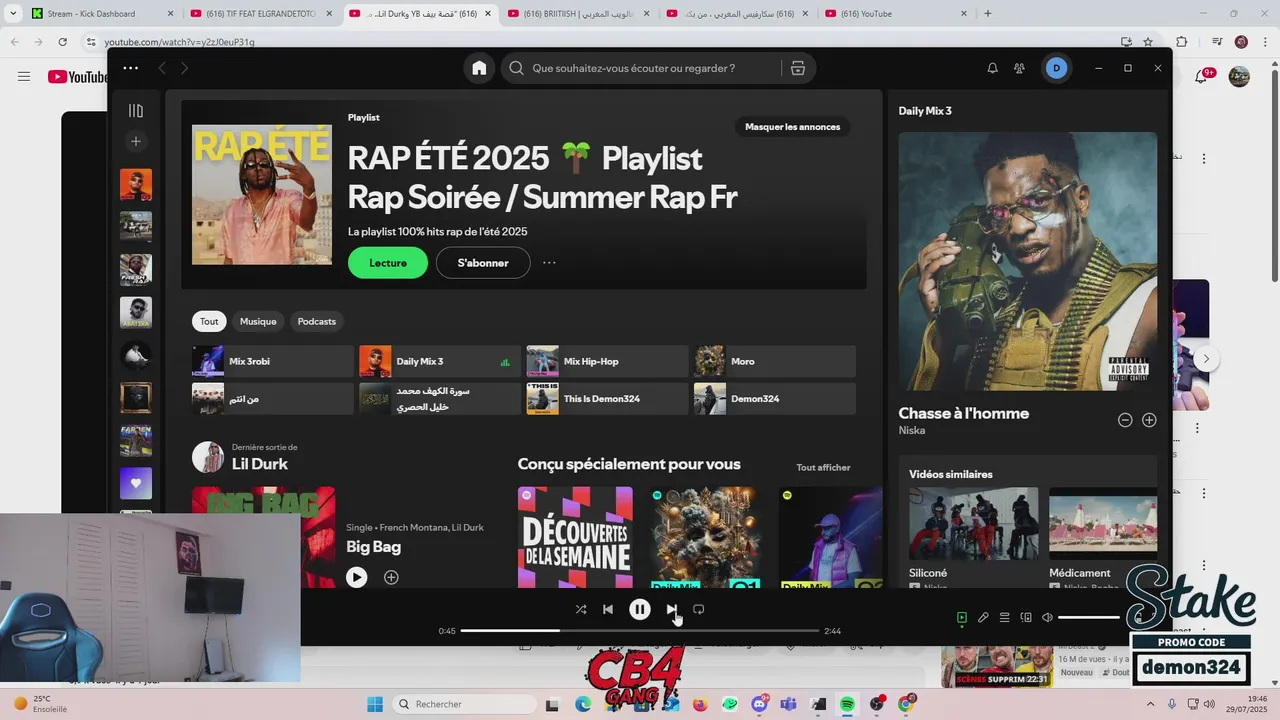Open a new browser tab
The image size is (1280, 720).
tap(988, 14)
